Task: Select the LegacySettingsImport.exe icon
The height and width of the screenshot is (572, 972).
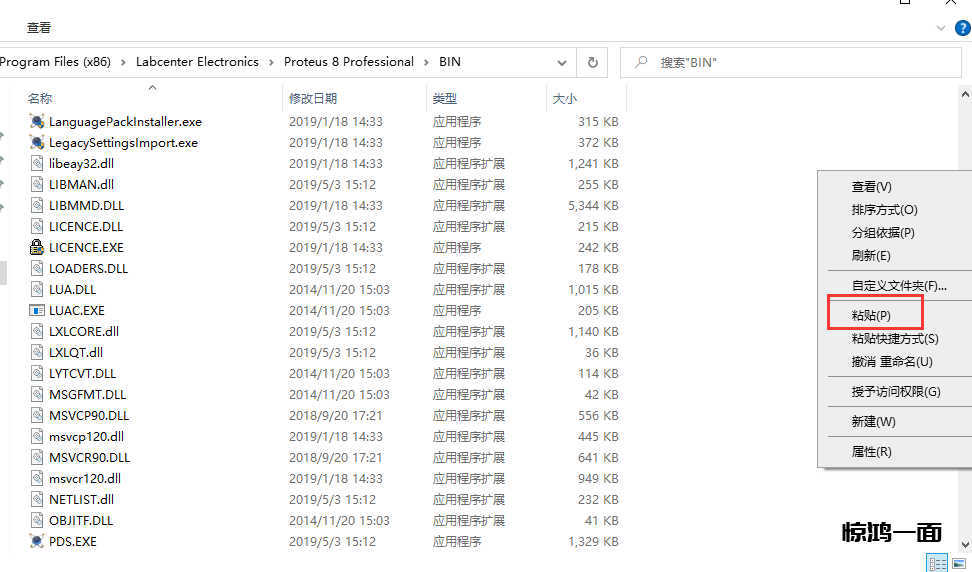Action: coord(37,142)
